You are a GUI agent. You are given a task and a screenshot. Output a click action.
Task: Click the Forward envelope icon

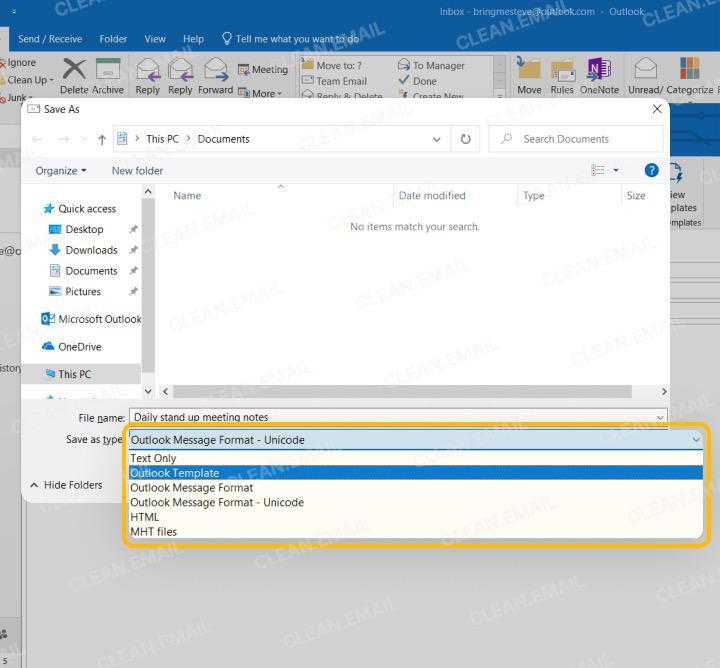pos(216,69)
